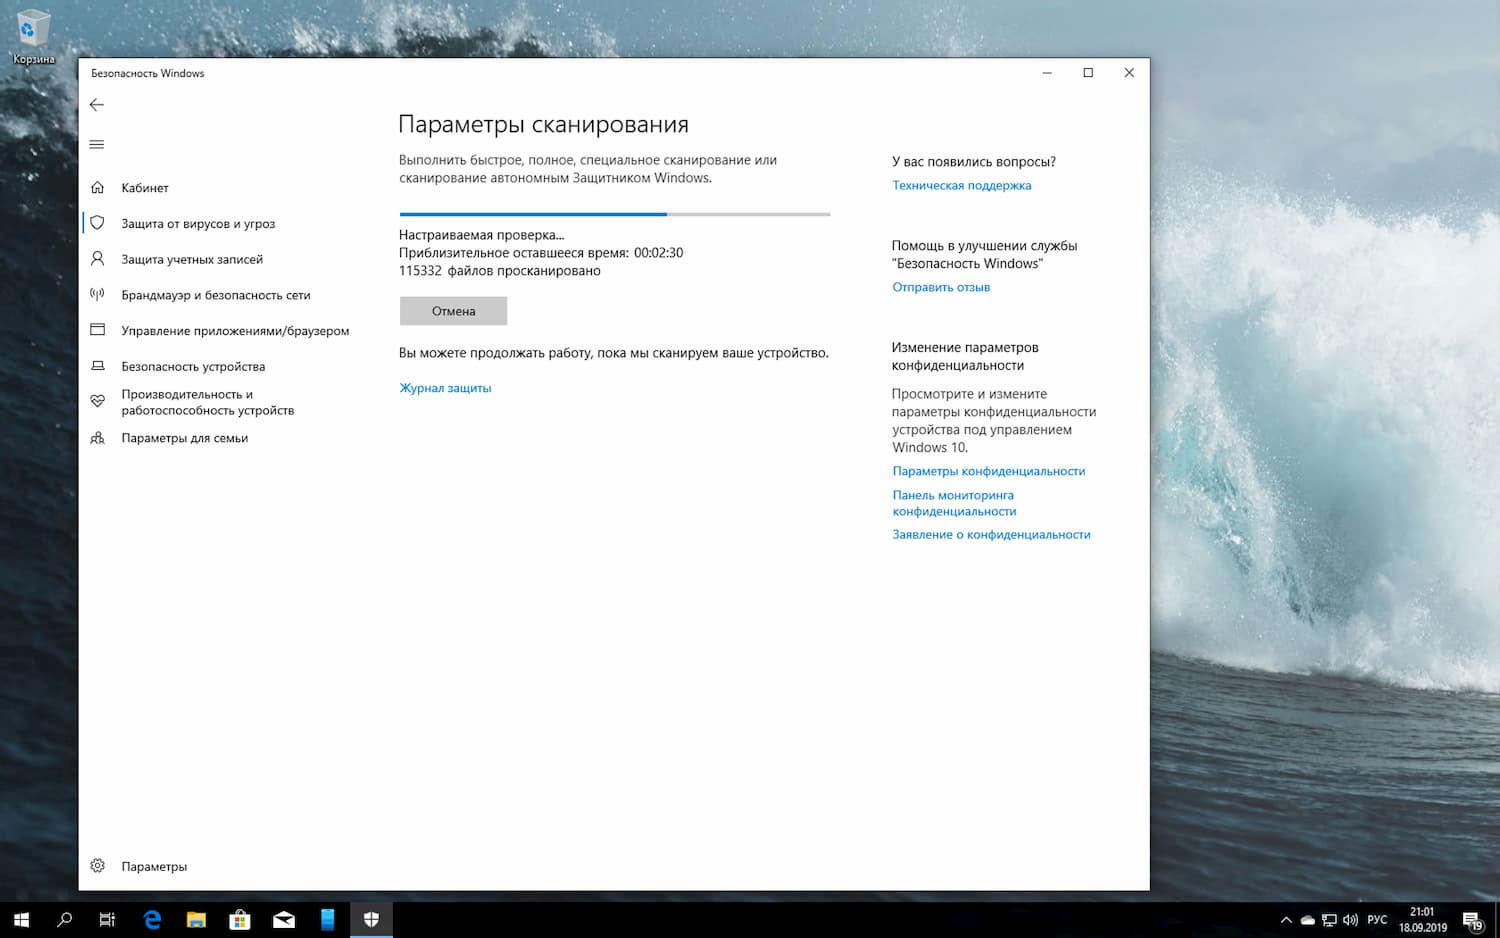
Task: Open Брандмауэр и безопасность сети network icon
Action: pyautogui.click(x=97, y=294)
